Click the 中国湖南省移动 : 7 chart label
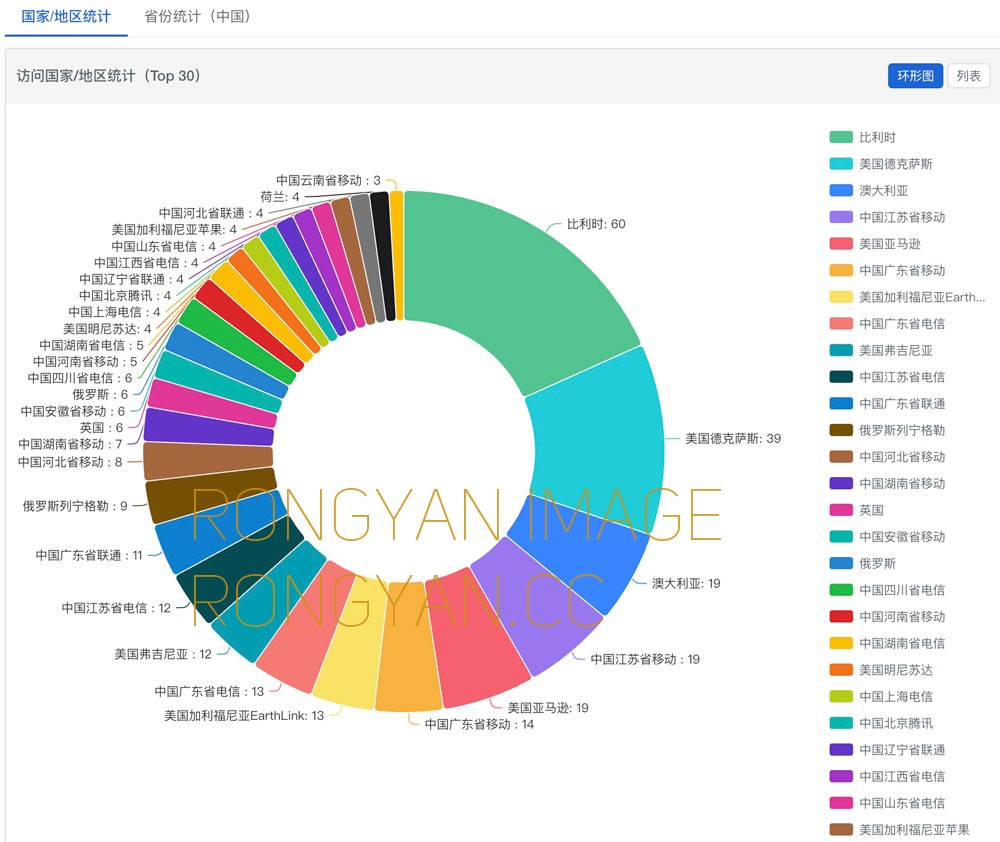 (x=70, y=443)
